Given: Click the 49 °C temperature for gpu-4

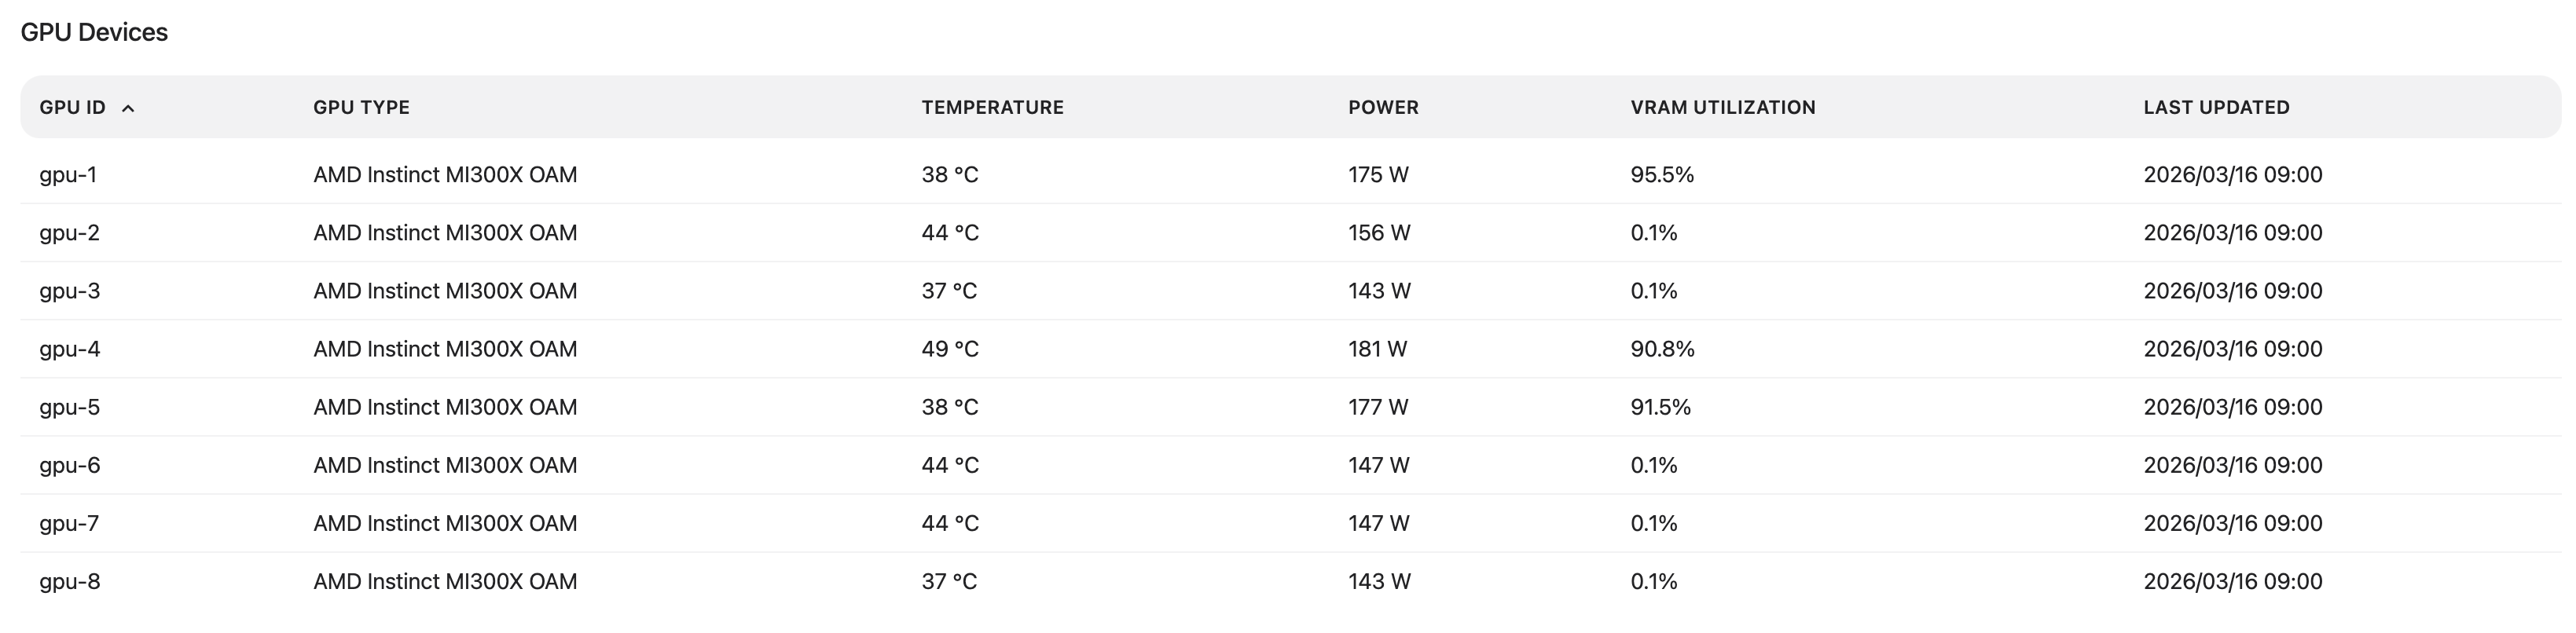Looking at the screenshot, I should pyautogui.click(x=949, y=349).
